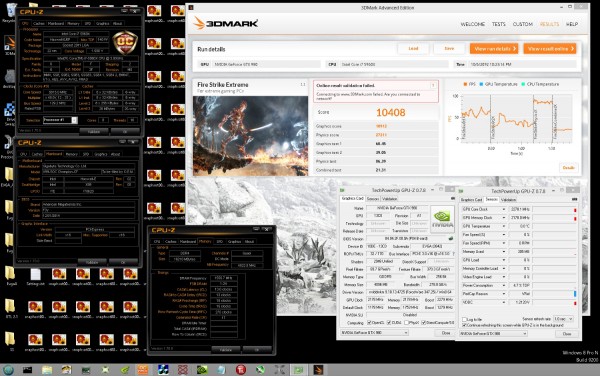Click the View result online button
This screenshot has width=600, height=376.
point(550,49)
